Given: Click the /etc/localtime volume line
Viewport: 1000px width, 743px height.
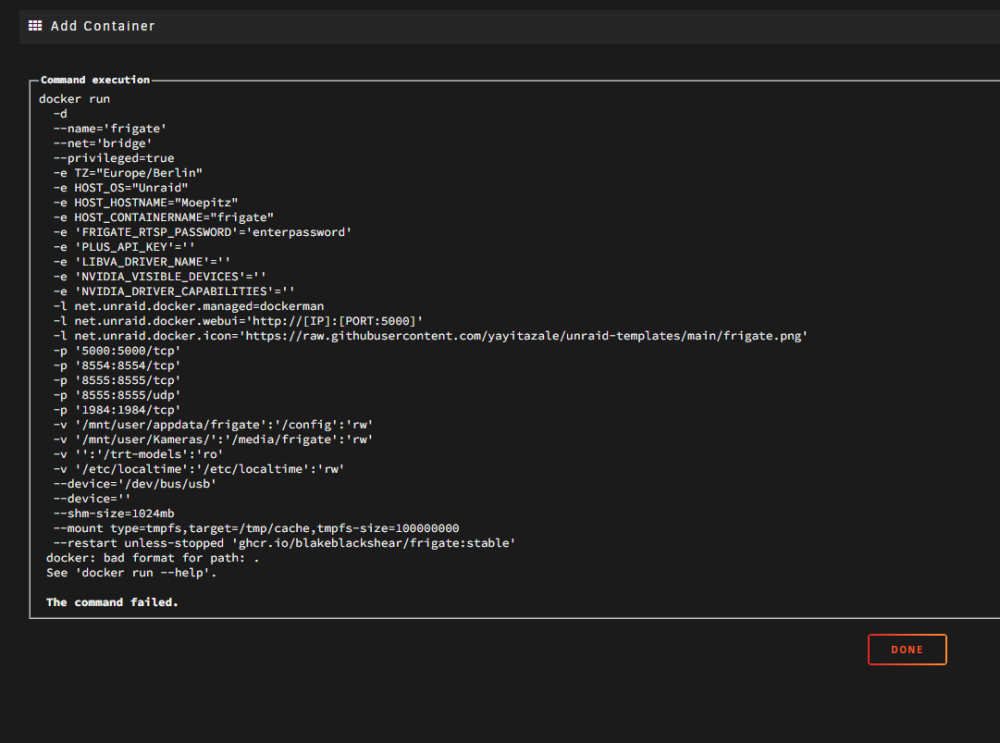Looking at the screenshot, I should 199,469.
